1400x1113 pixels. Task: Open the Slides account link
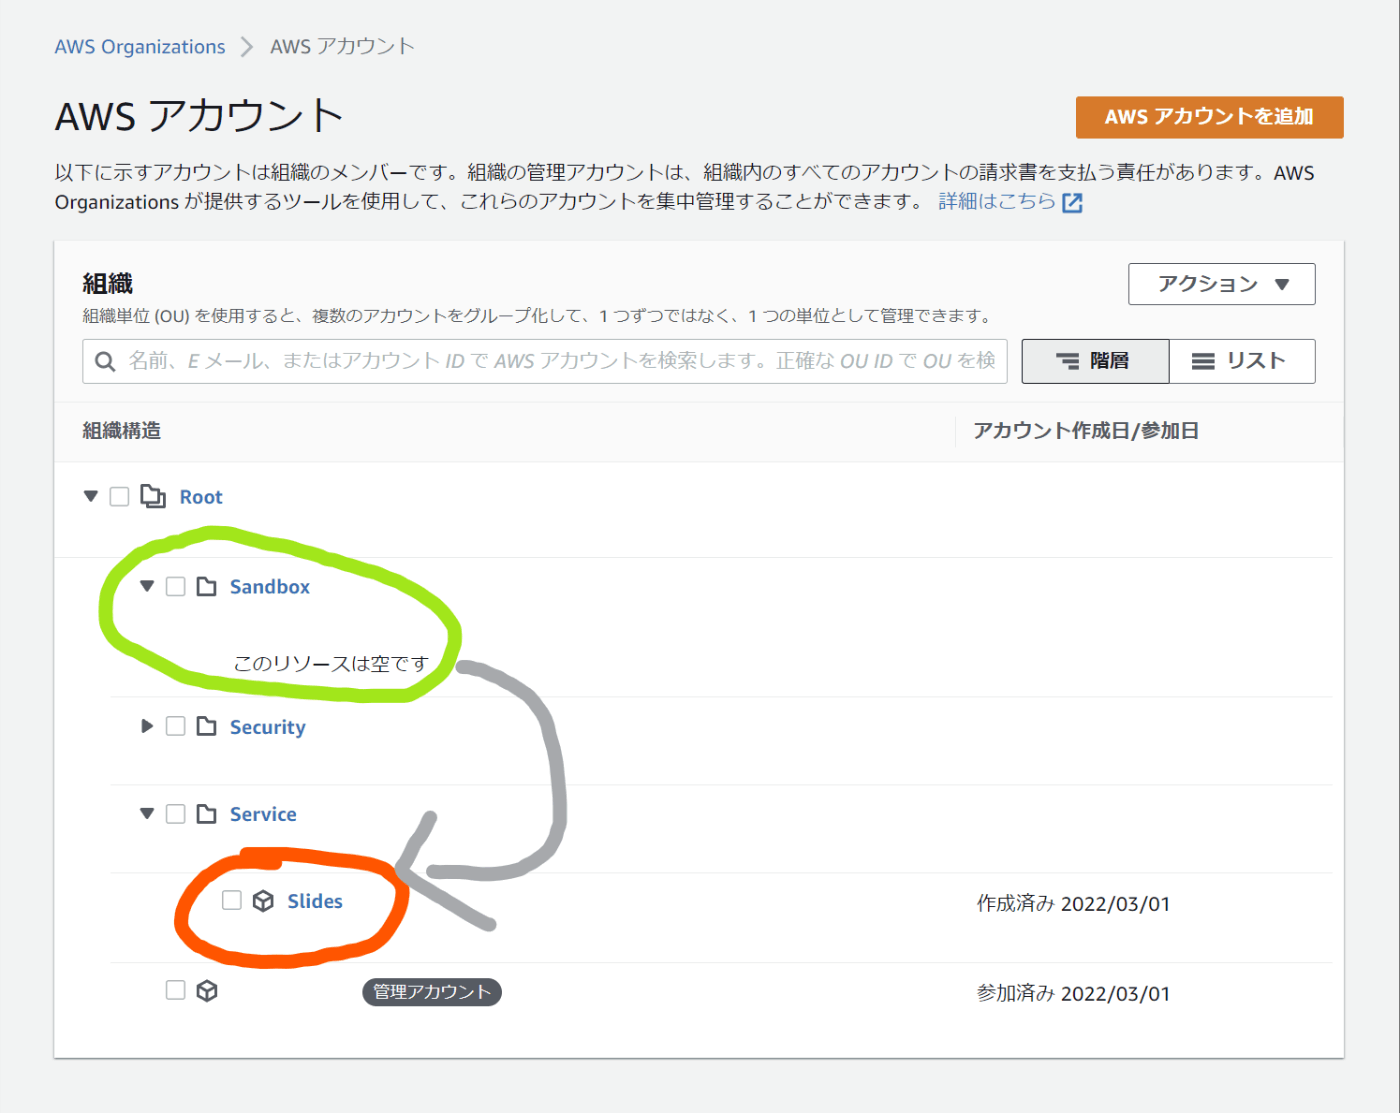[315, 901]
